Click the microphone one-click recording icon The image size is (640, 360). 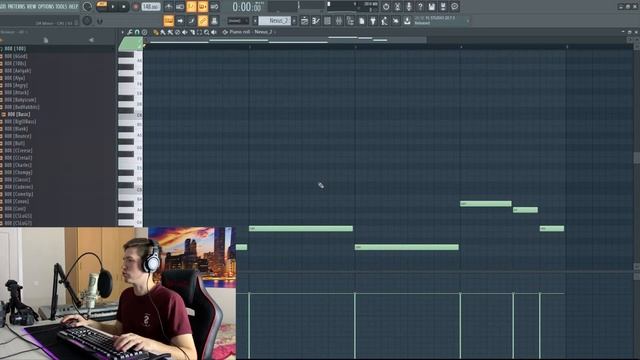pyautogui.click(x=409, y=7)
